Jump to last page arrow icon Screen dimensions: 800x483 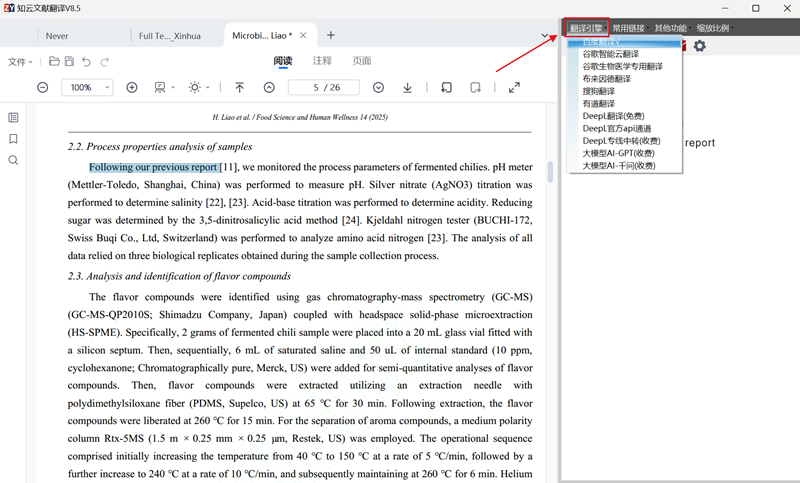(408, 88)
